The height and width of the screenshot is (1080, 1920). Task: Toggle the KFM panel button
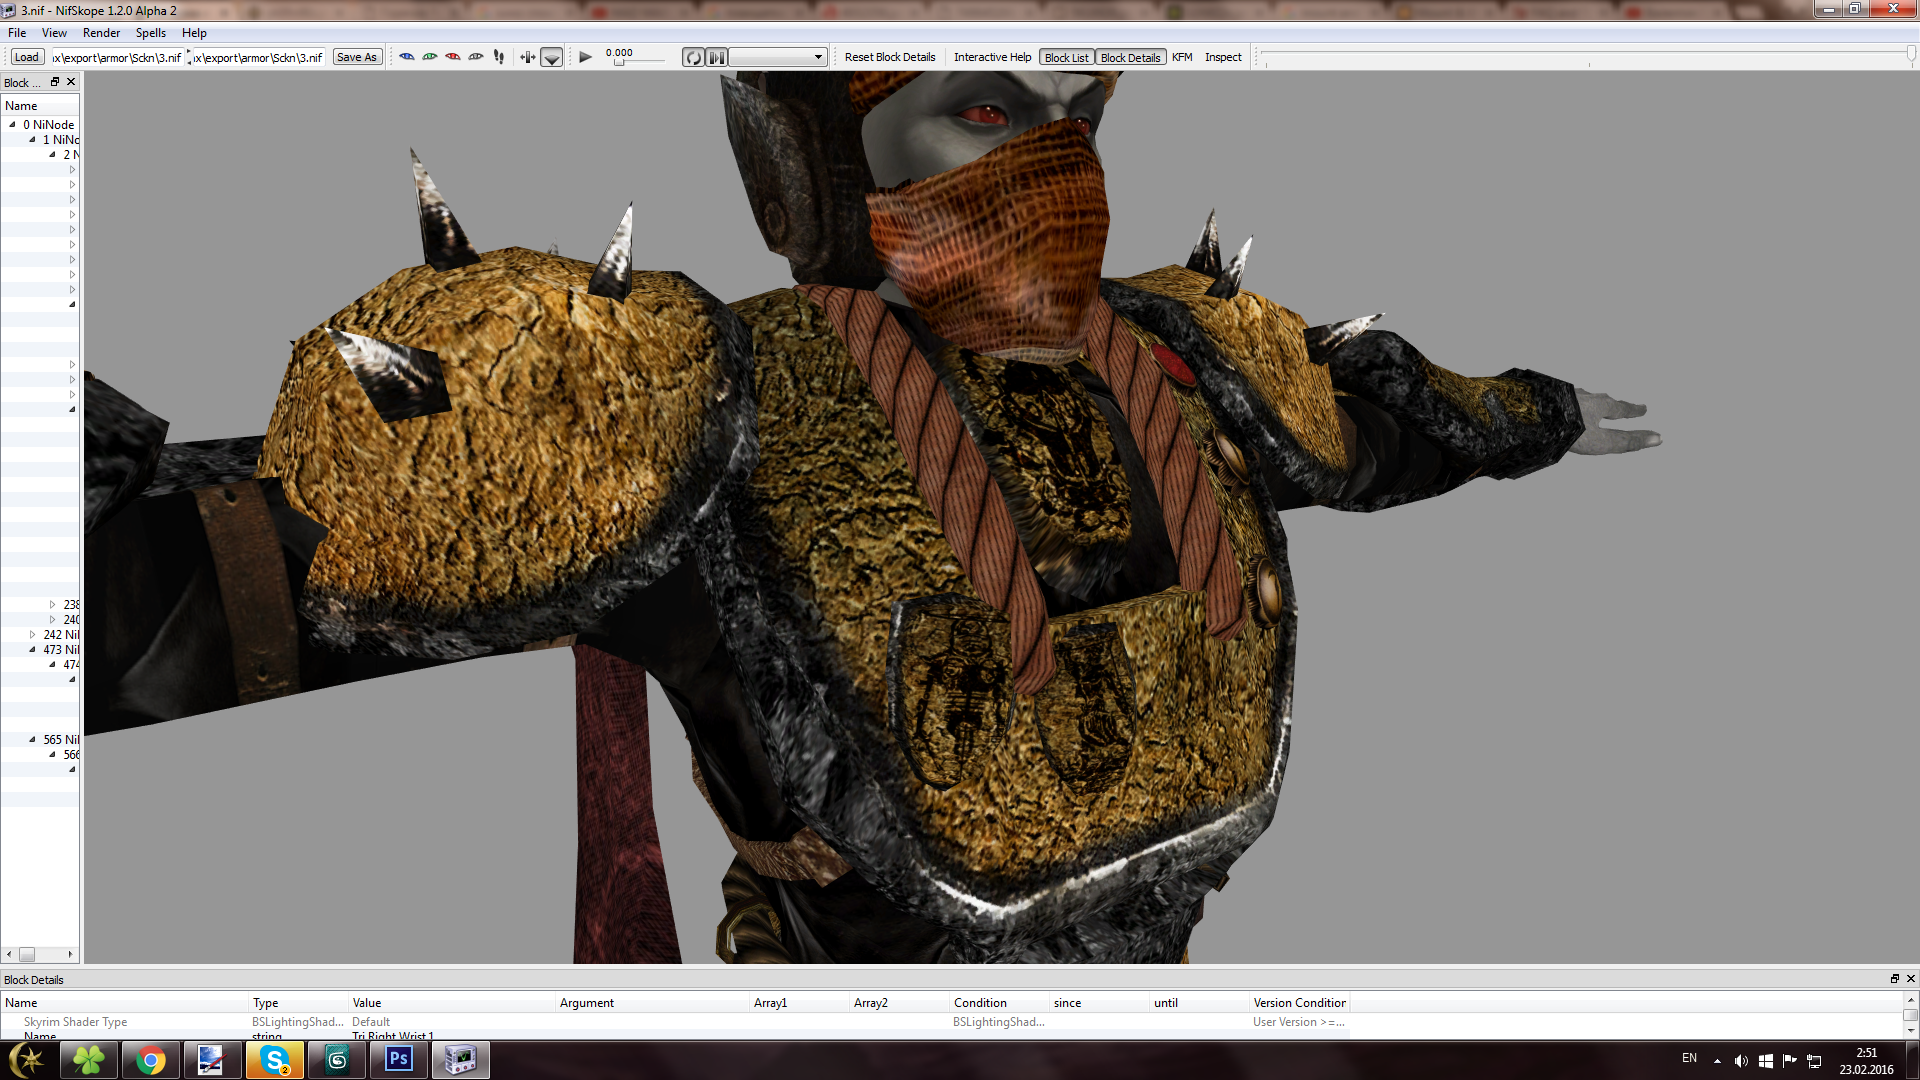pyautogui.click(x=1182, y=57)
